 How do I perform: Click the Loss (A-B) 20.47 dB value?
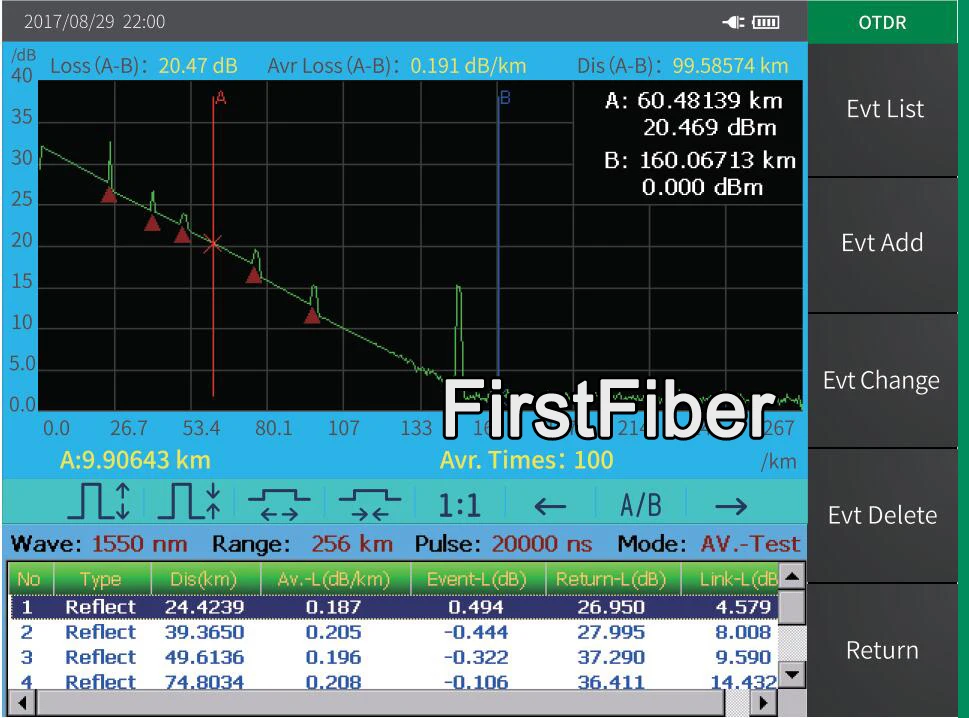(198, 65)
